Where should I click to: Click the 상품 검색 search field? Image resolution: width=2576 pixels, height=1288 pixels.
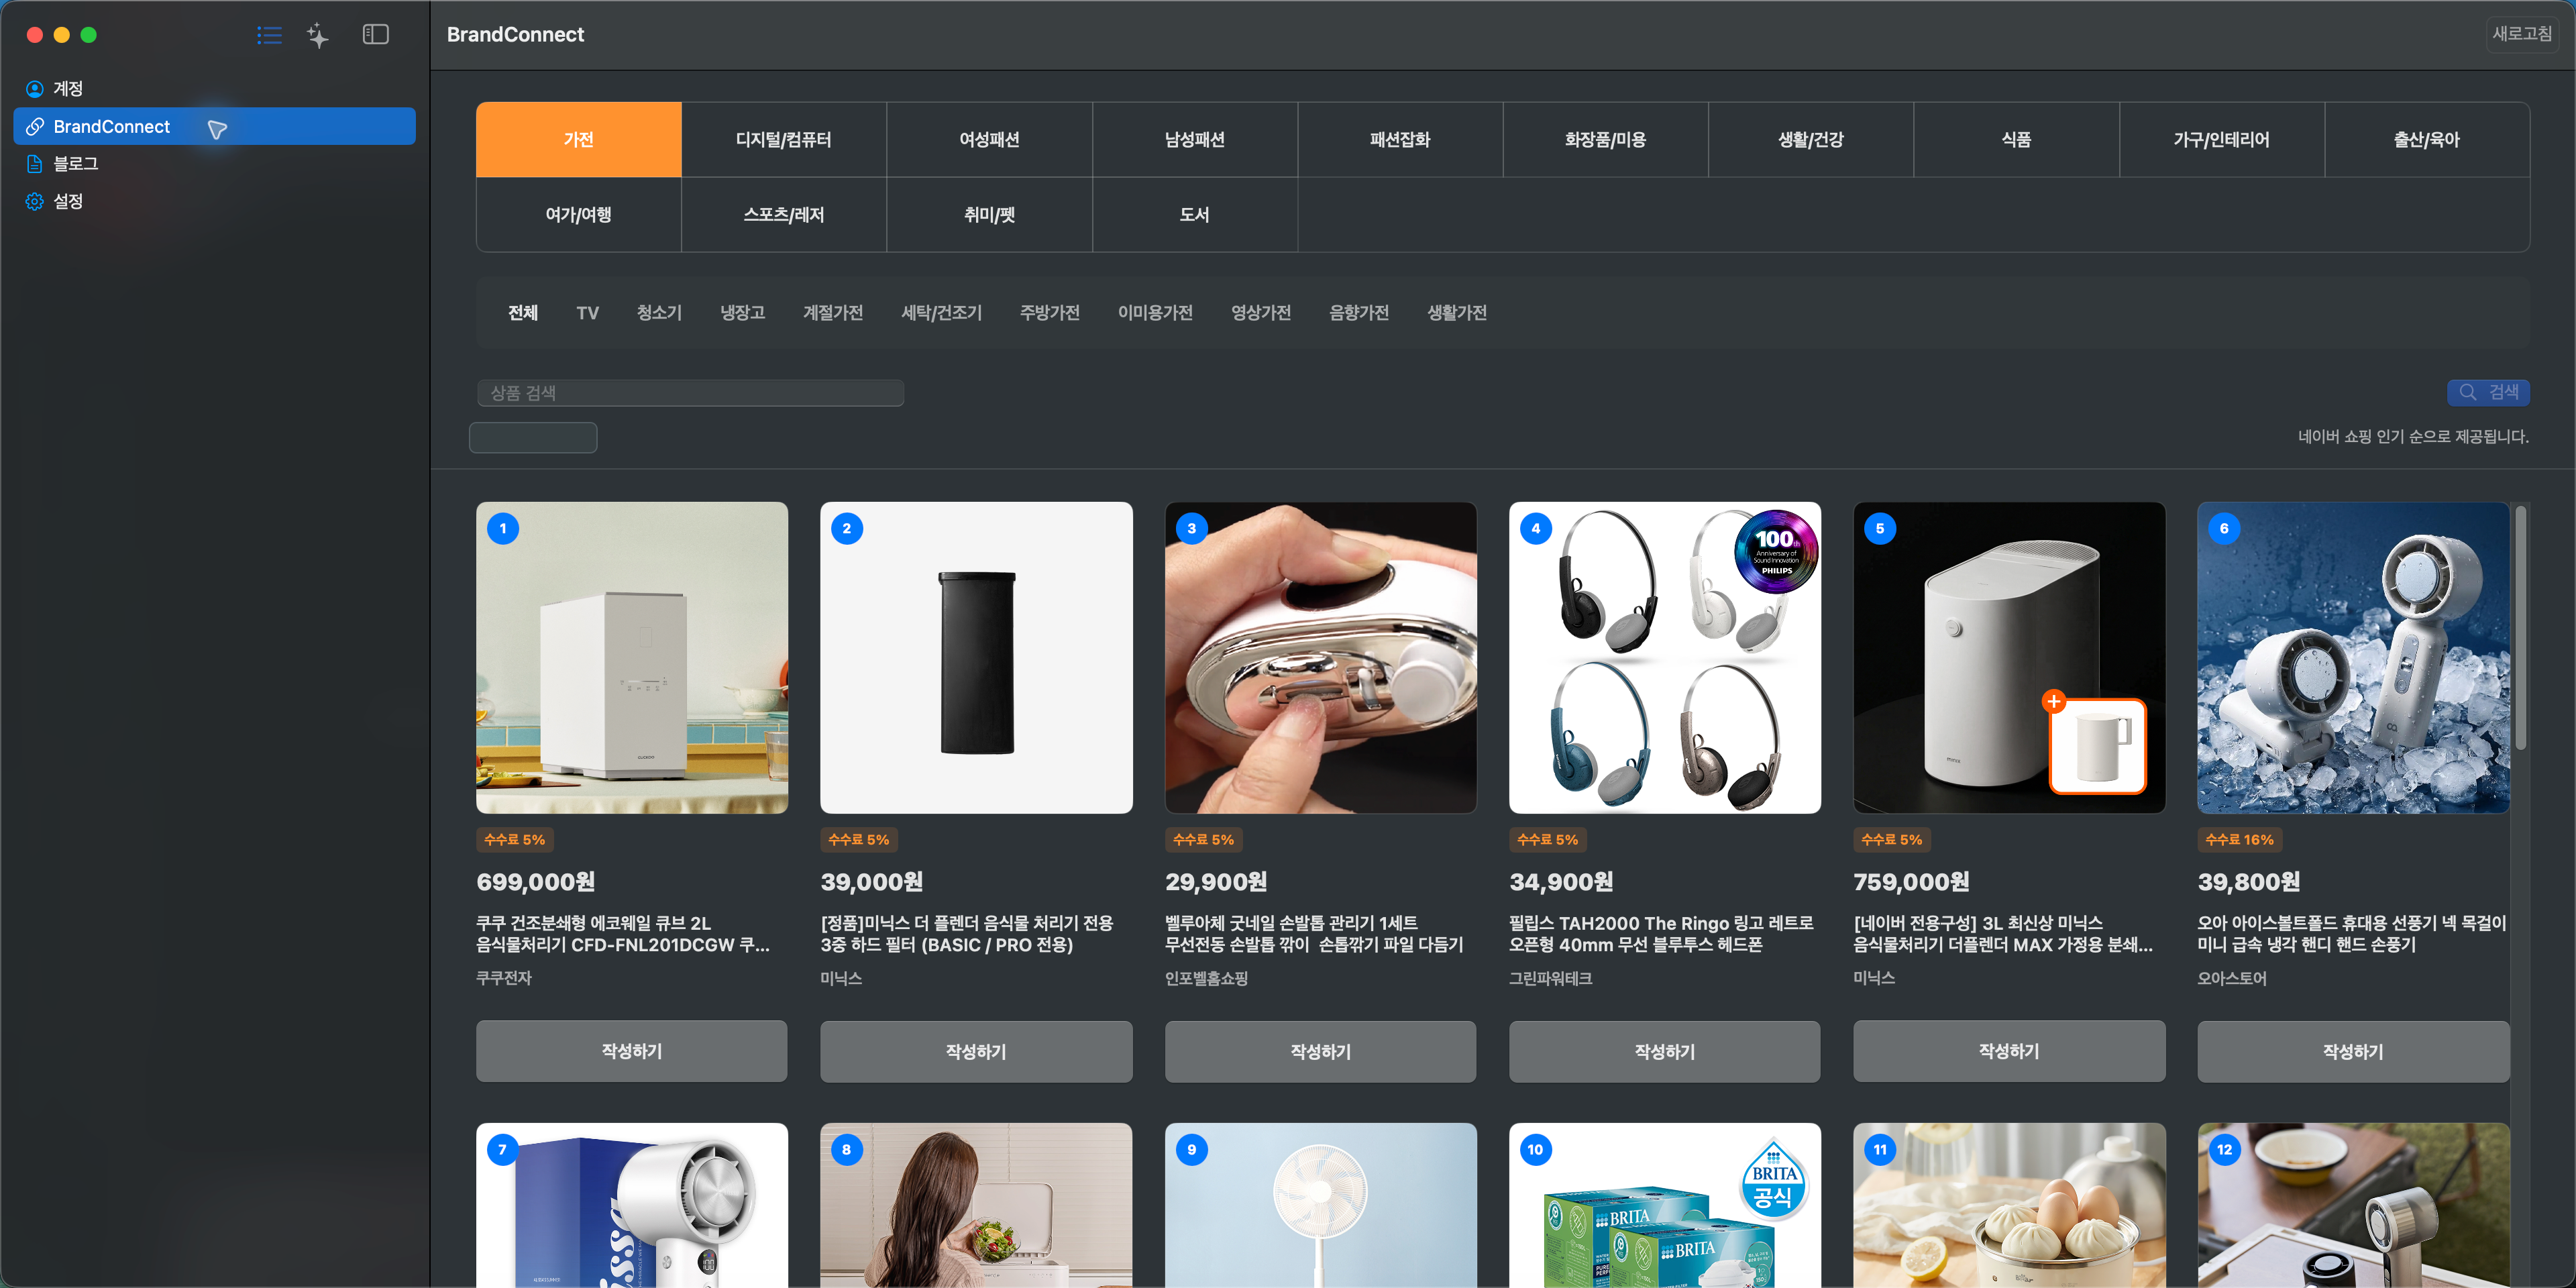[x=690, y=393]
